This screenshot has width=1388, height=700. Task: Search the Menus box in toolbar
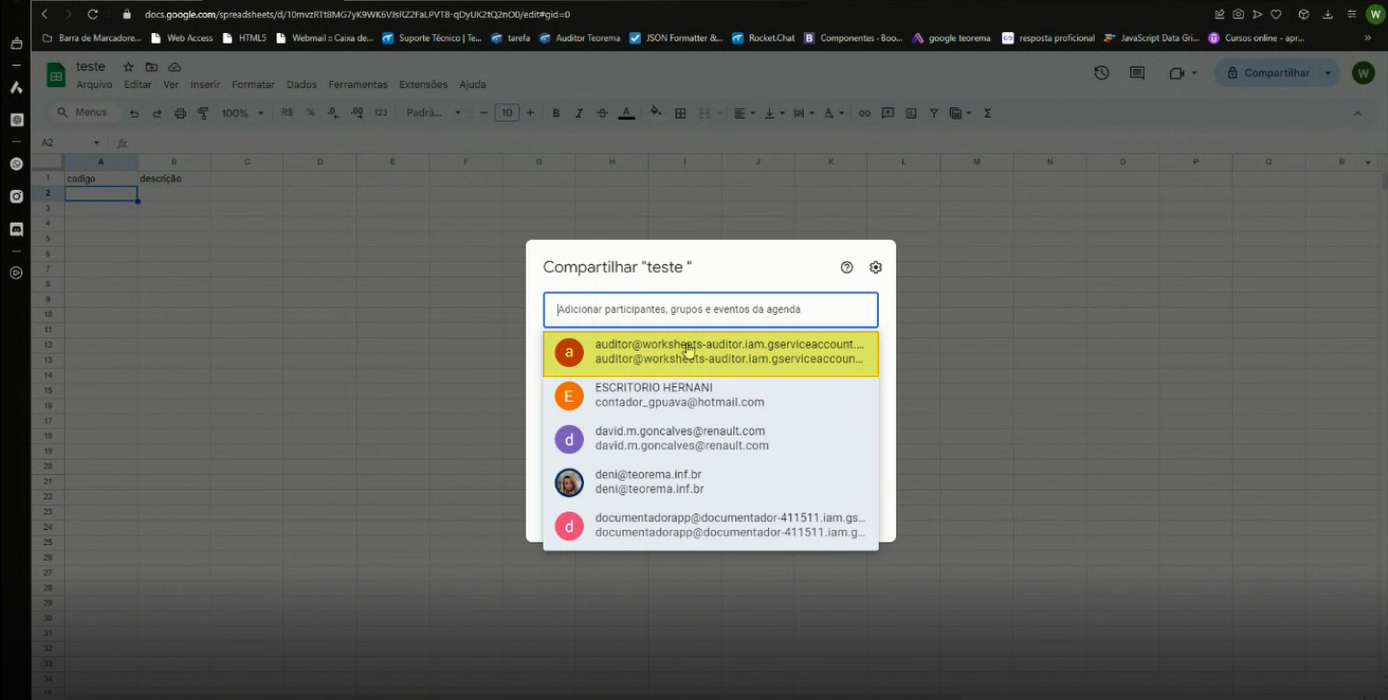coord(83,113)
